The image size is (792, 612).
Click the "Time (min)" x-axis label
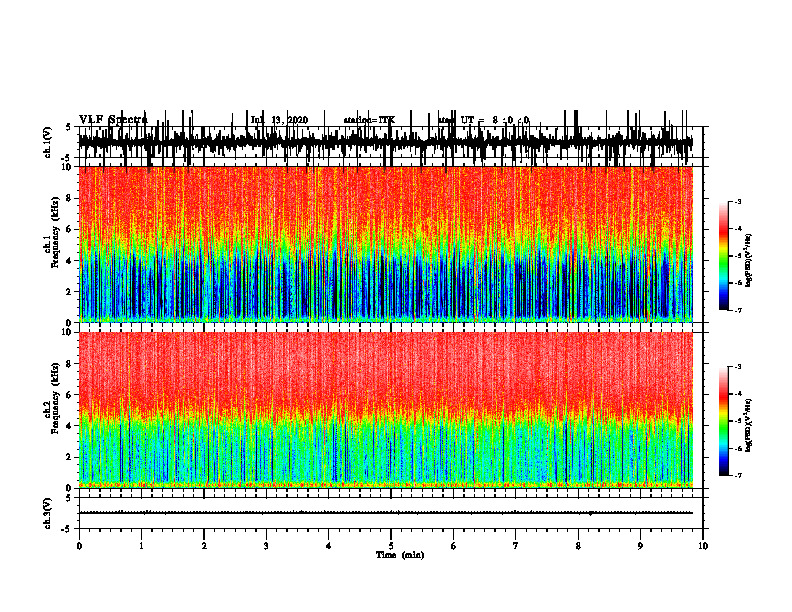click(400, 555)
